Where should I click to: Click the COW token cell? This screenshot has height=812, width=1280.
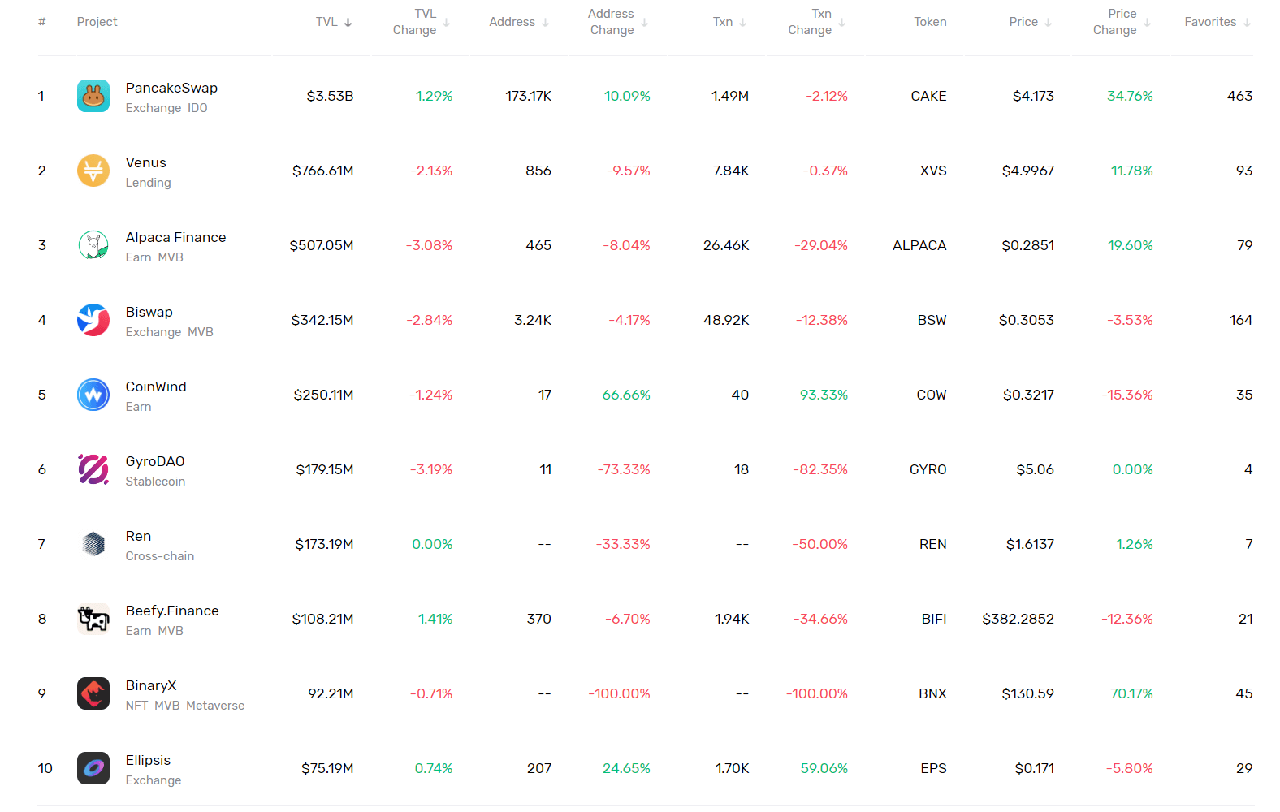click(932, 395)
